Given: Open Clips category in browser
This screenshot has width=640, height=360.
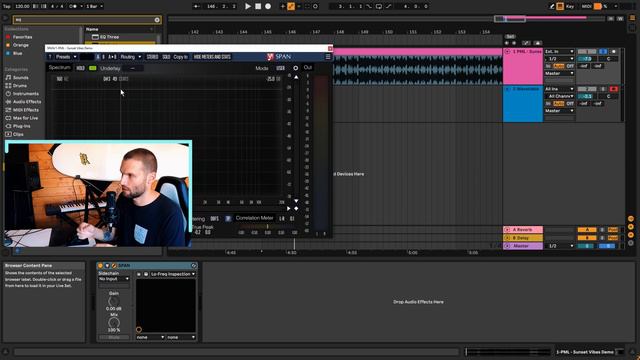Looking at the screenshot, I should click(x=18, y=134).
